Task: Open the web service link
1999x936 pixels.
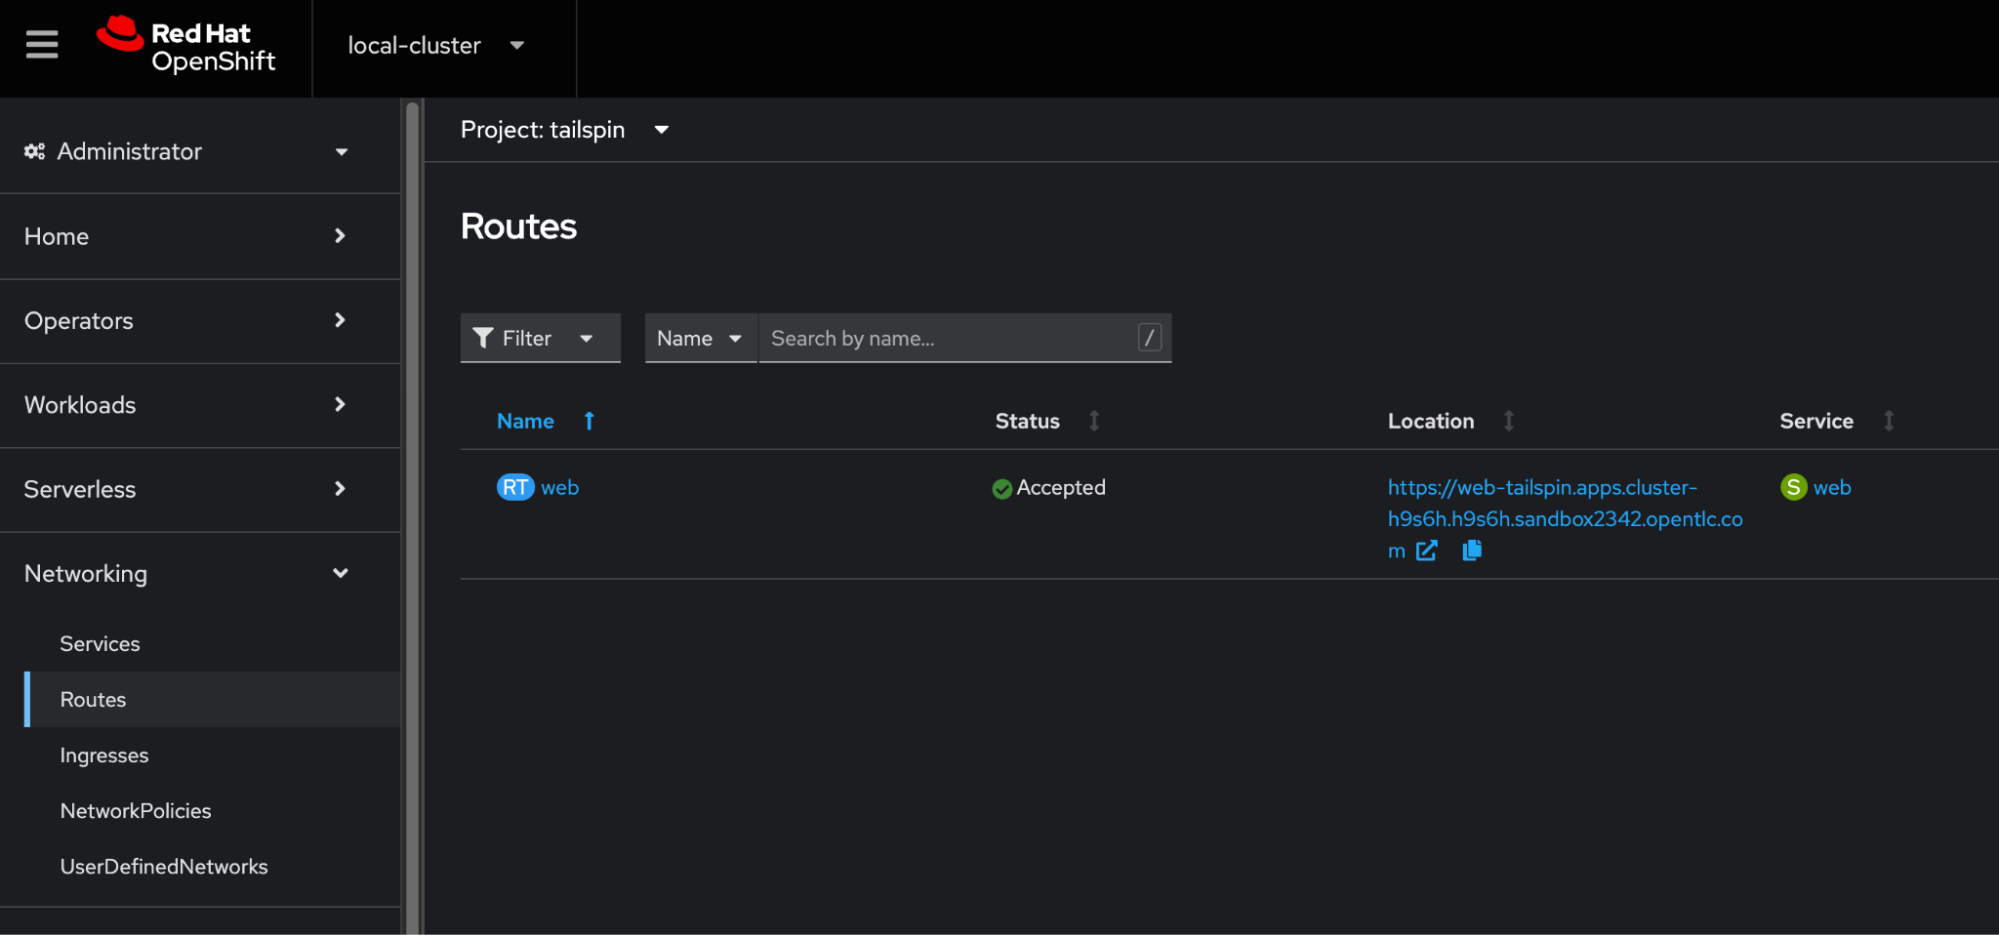Action: [x=1831, y=488]
